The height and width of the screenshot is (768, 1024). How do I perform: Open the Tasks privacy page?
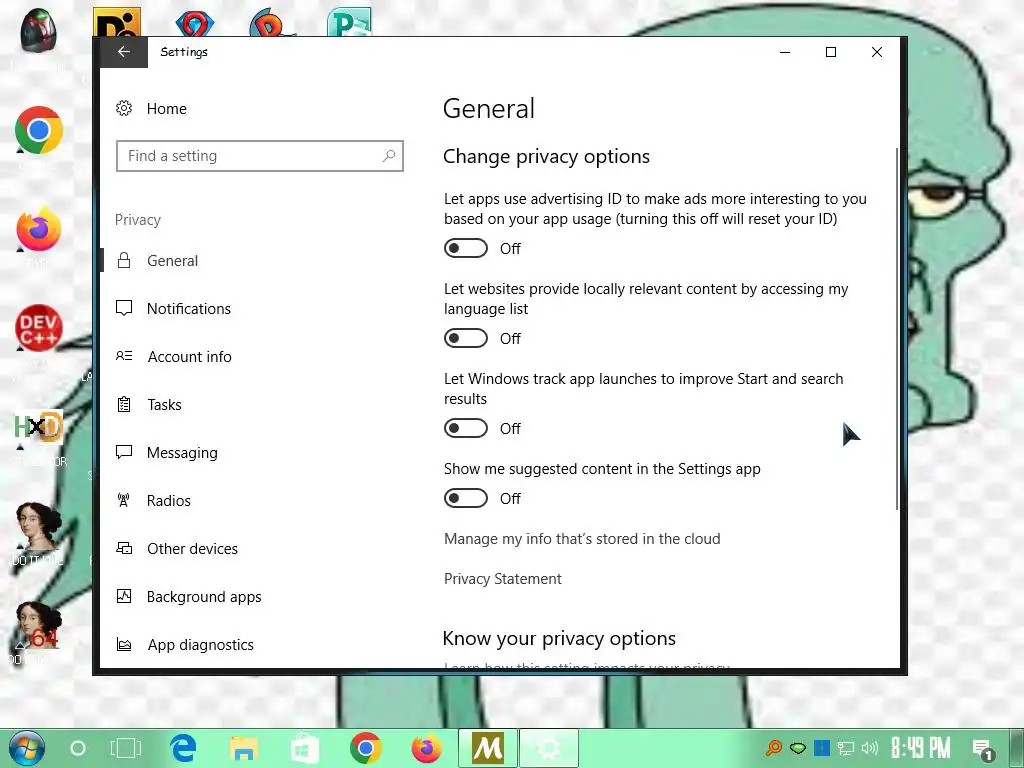click(x=165, y=405)
